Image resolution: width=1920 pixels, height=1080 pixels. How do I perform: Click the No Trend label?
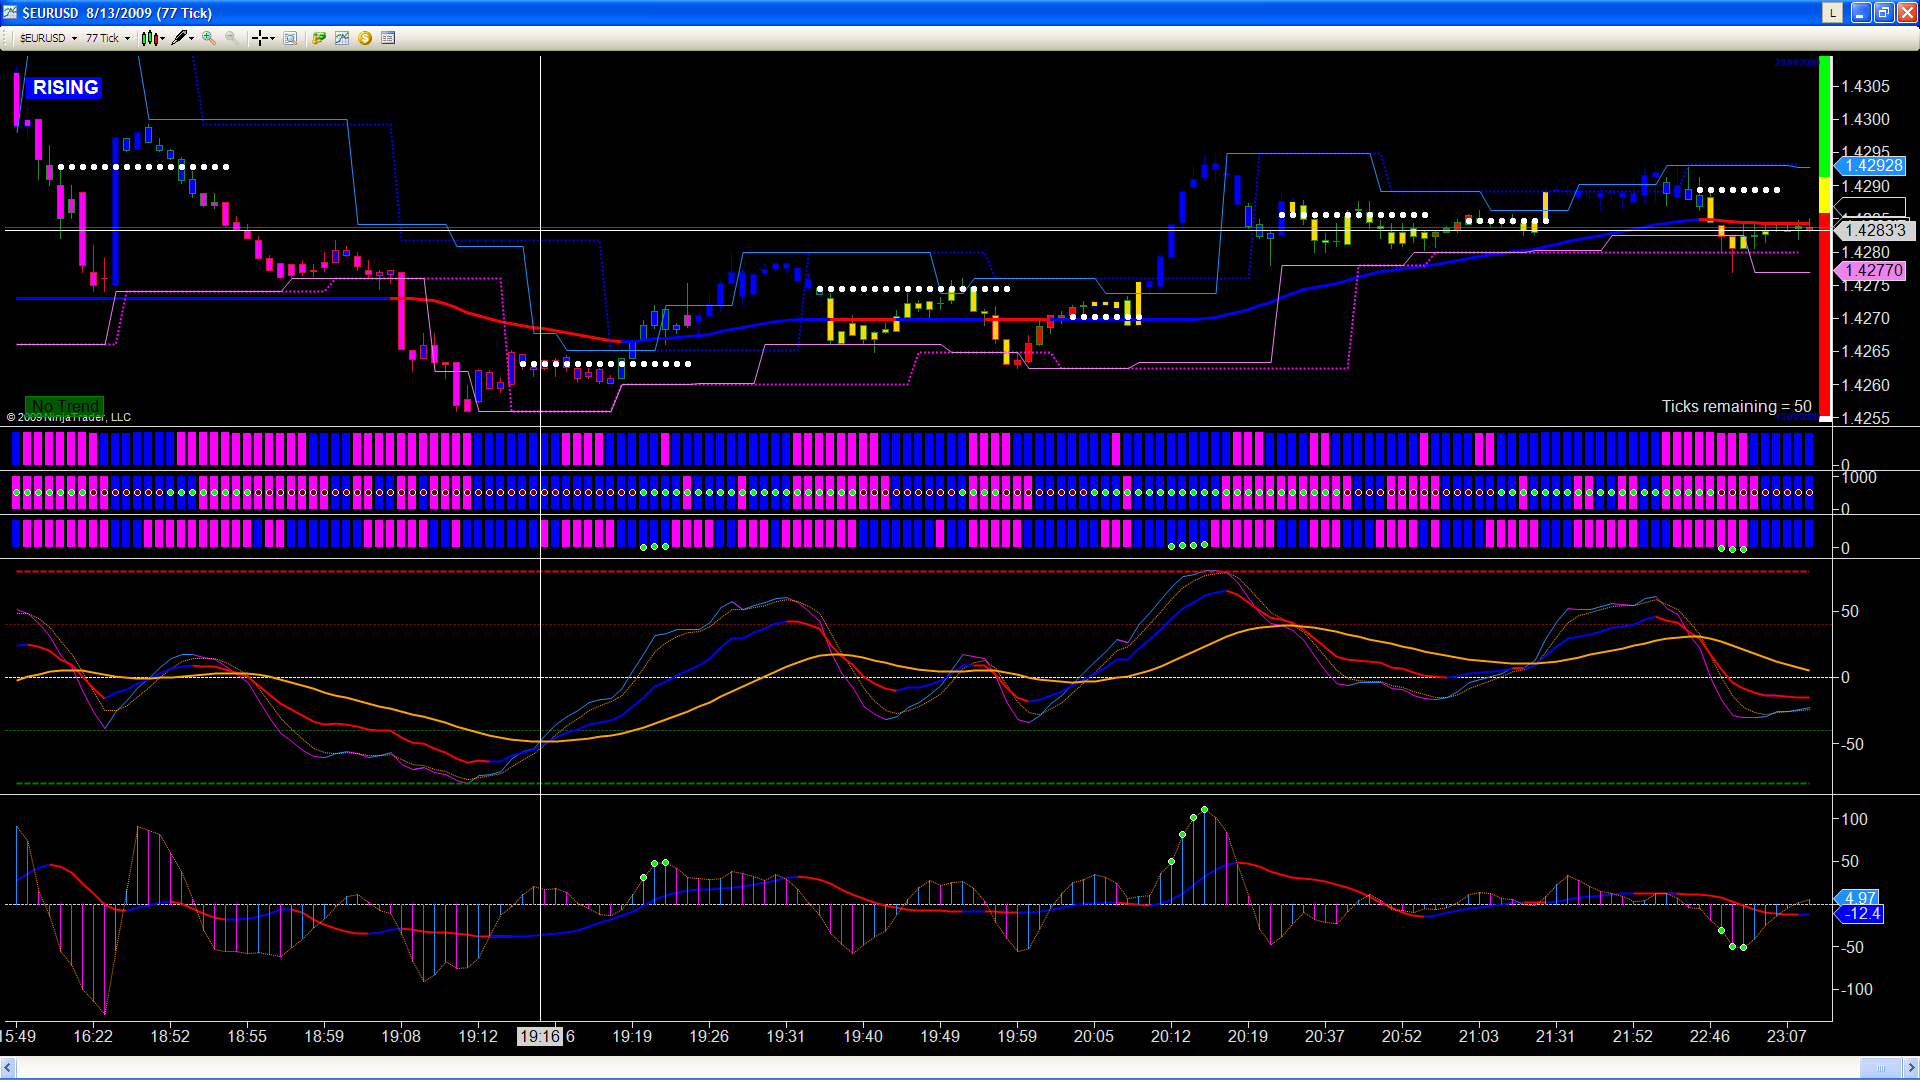click(x=65, y=406)
